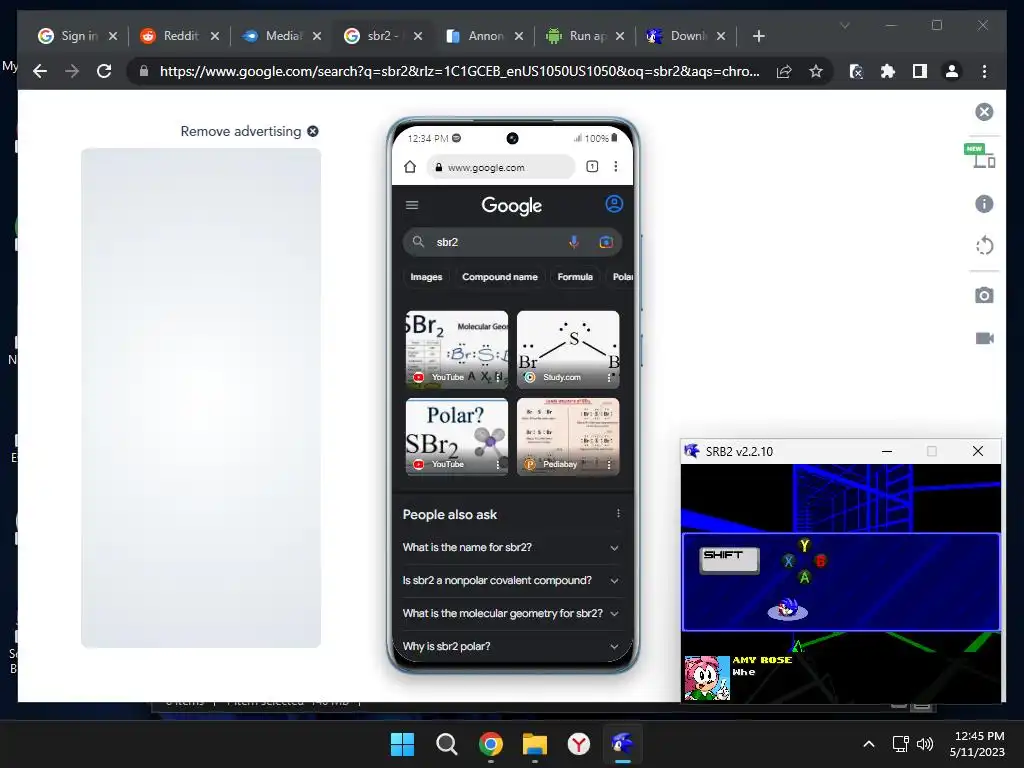Select the Compound name filter chip
1024x768 pixels.
point(500,277)
